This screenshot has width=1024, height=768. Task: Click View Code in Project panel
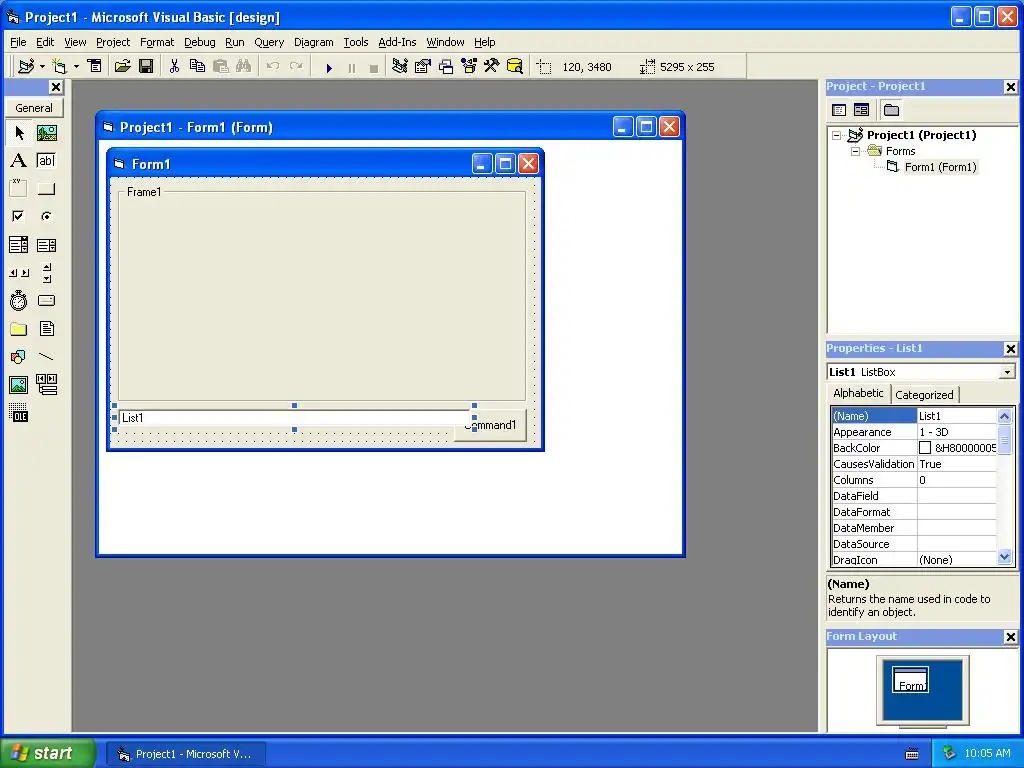coord(839,110)
